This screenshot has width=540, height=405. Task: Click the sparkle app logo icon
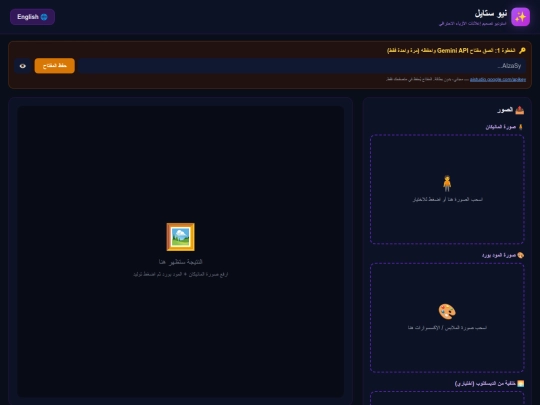[x=520, y=17]
